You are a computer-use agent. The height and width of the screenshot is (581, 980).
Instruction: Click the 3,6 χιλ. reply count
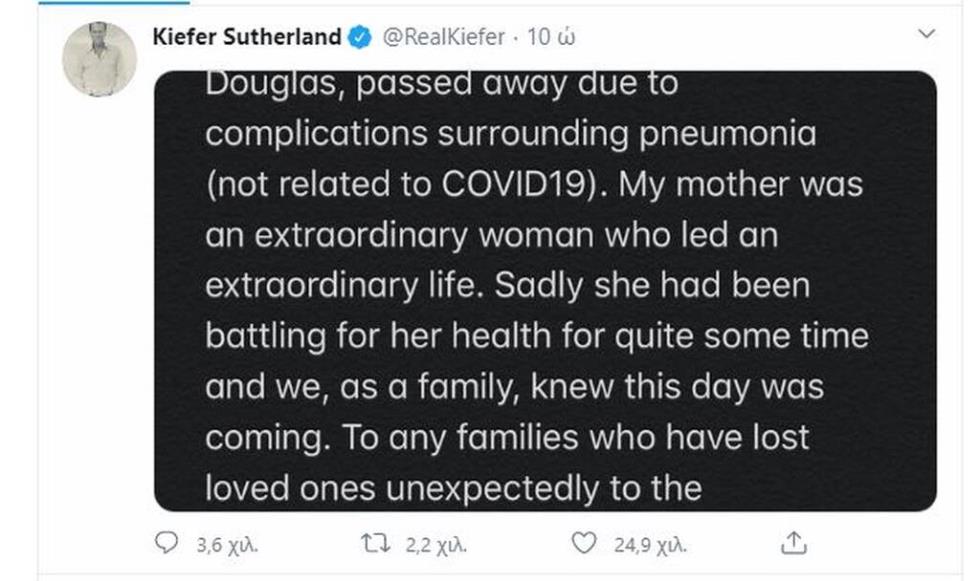coord(227,544)
